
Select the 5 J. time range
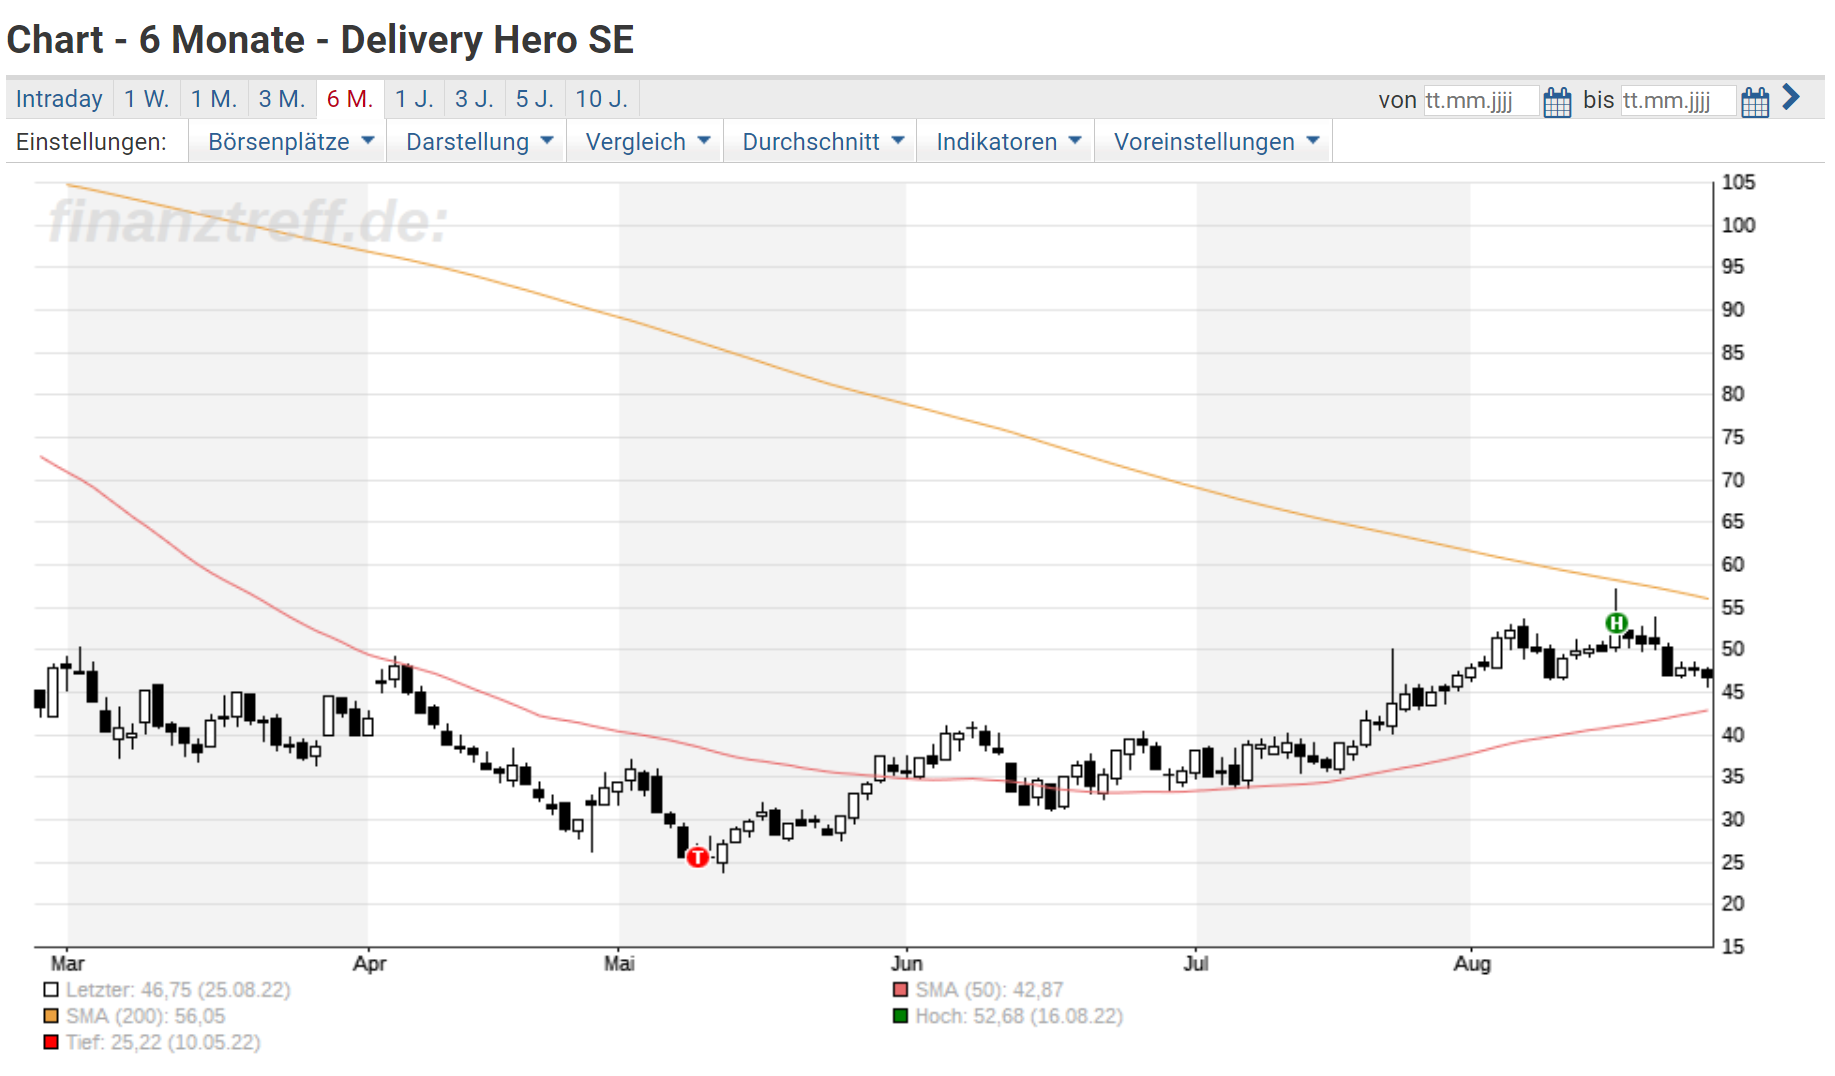[x=535, y=99]
